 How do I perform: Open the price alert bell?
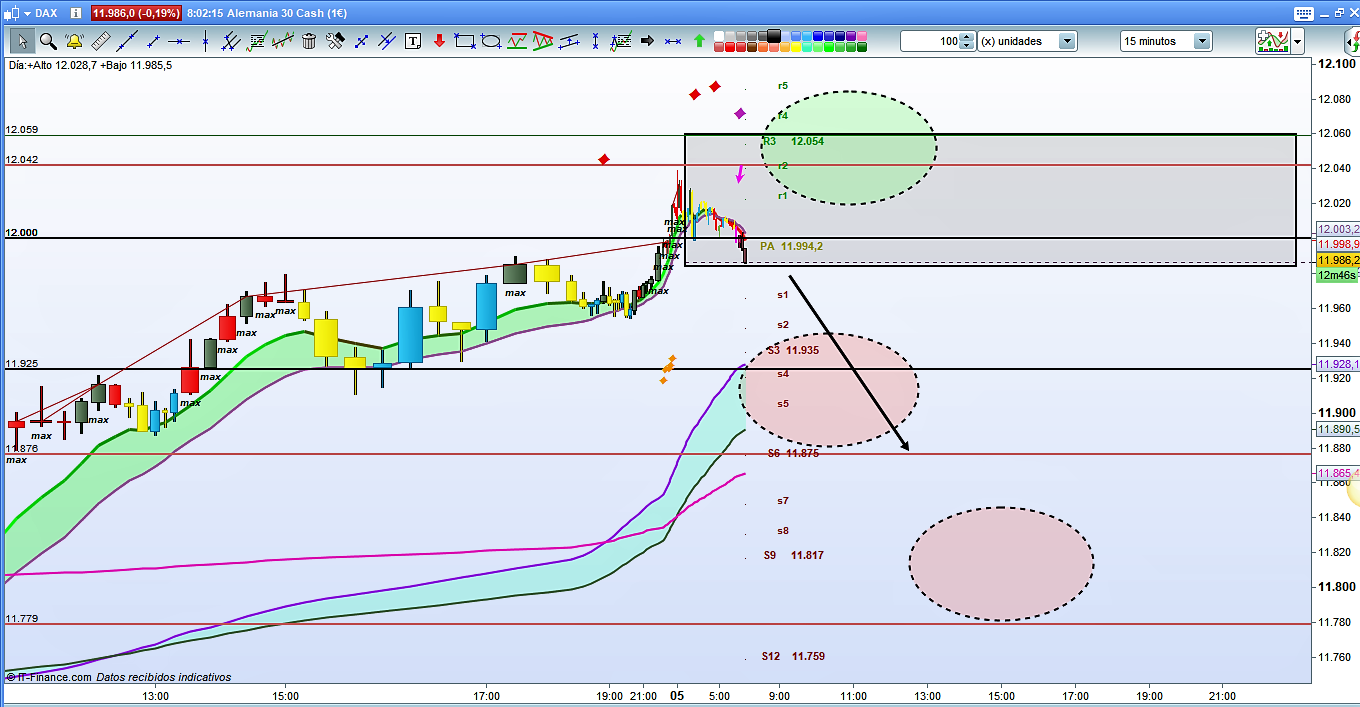74,41
